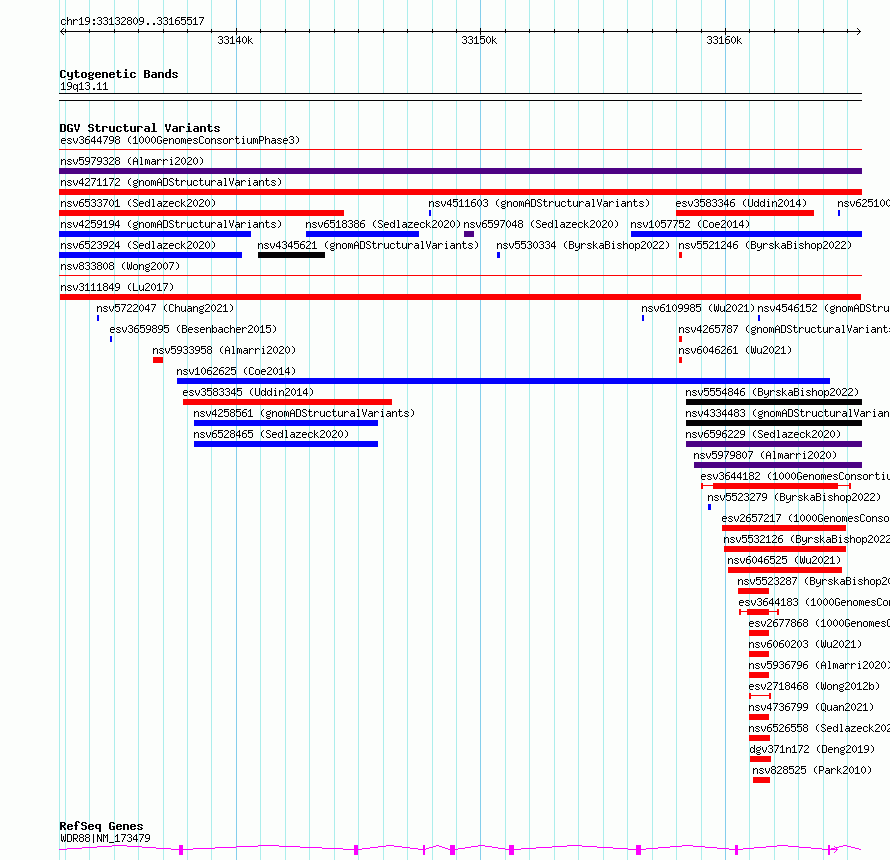Select the blue nsv6518386 Sedlazeck2020 bar

362,234
